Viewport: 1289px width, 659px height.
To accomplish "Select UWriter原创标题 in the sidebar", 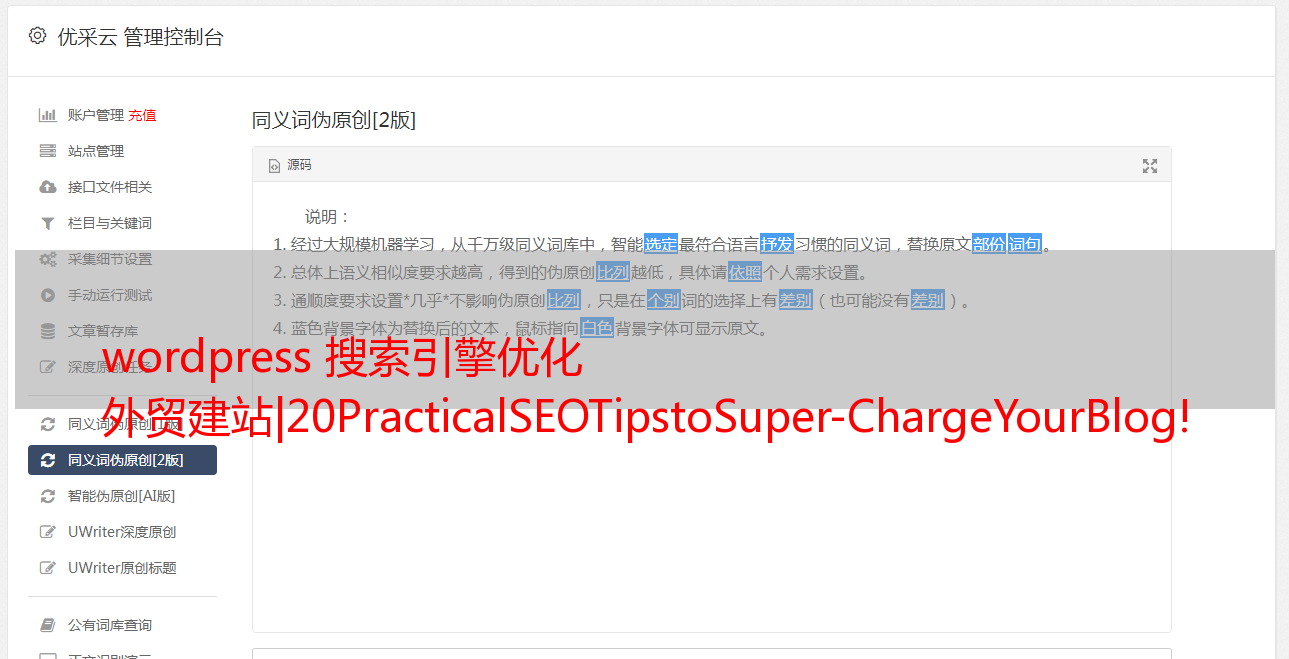I will (x=122, y=568).
